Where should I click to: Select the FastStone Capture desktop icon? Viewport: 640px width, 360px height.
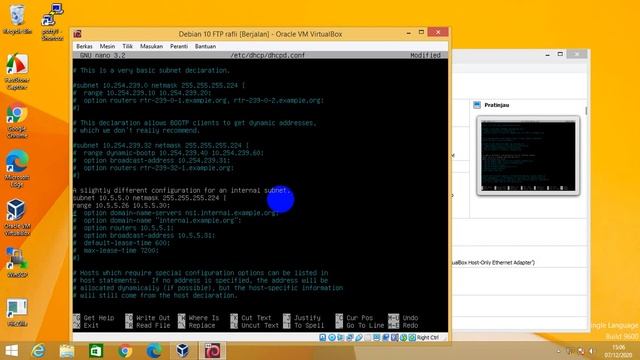coord(17,71)
